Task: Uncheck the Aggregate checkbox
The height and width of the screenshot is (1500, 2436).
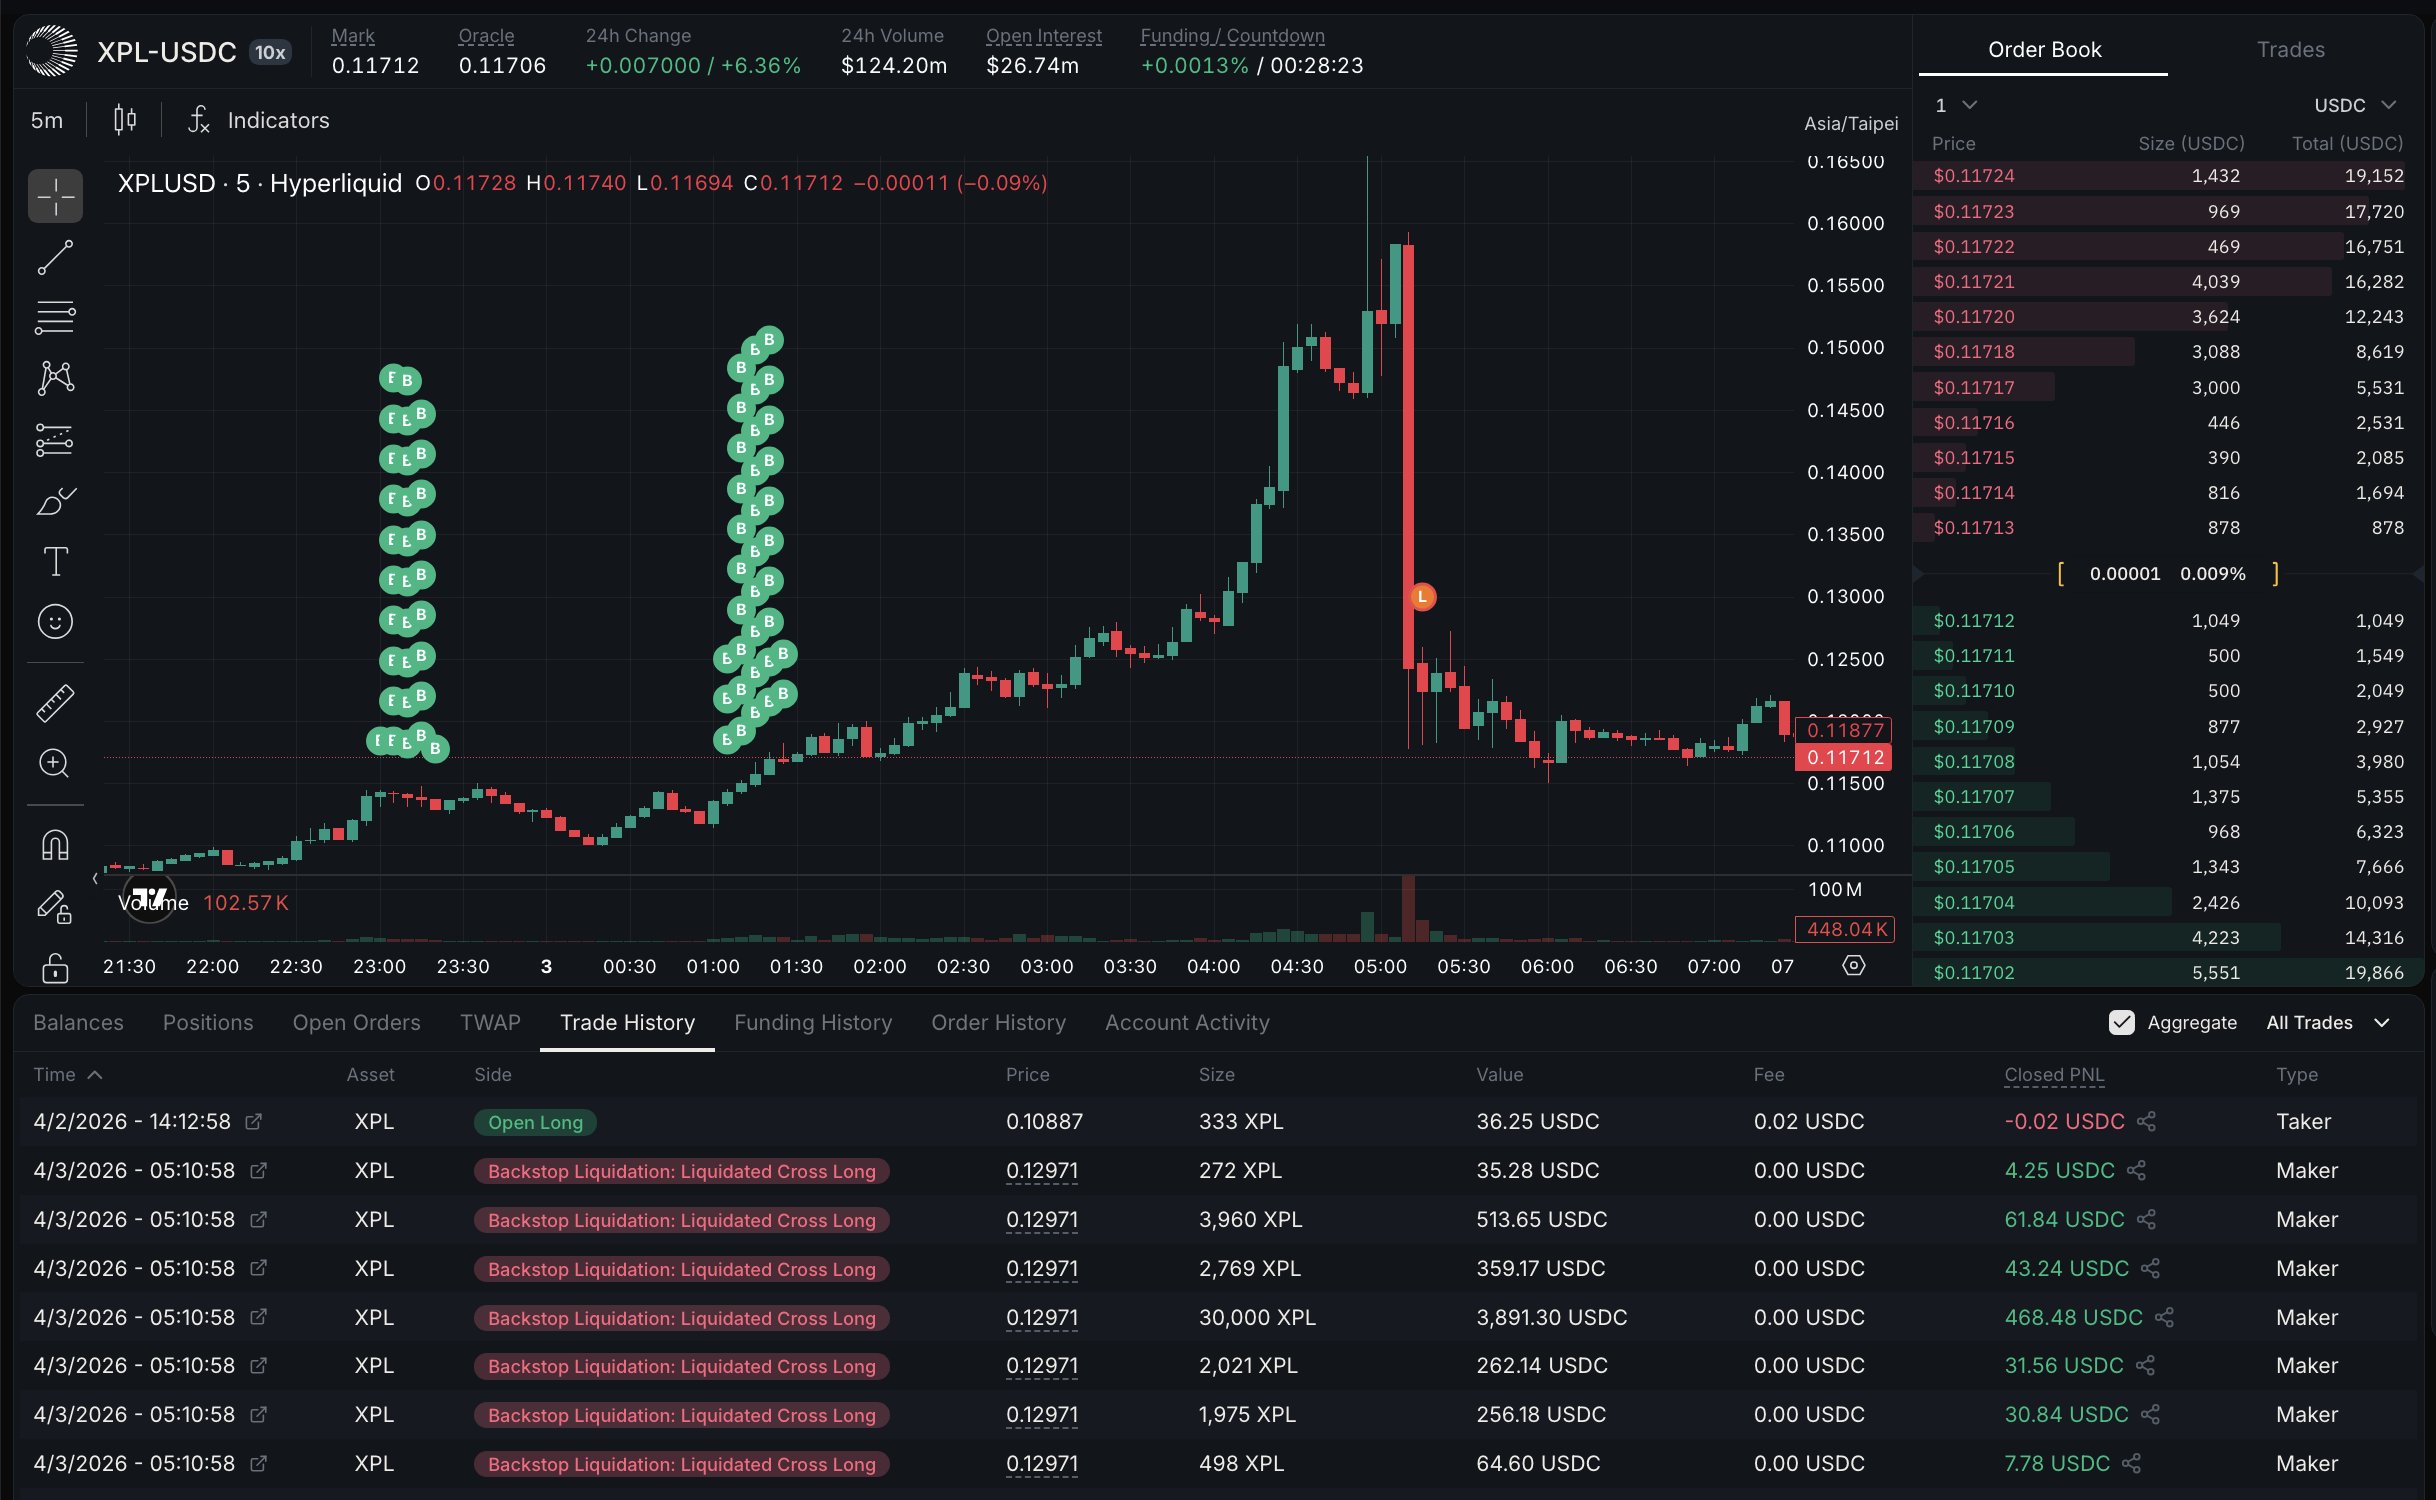Action: [x=2121, y=1022]
